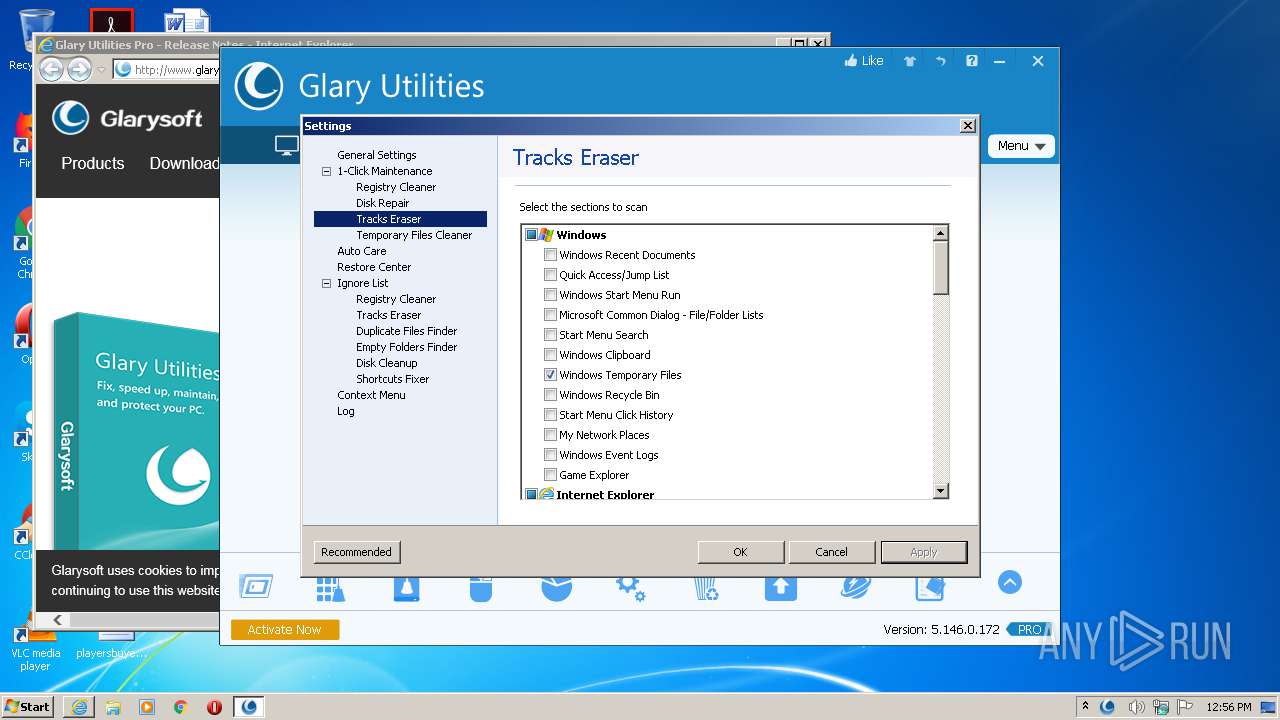The width and height of the screenshot is (1280, 720).
Task: Enable Windows Recycle Bin checkbox
Action: tap(550, 395)
